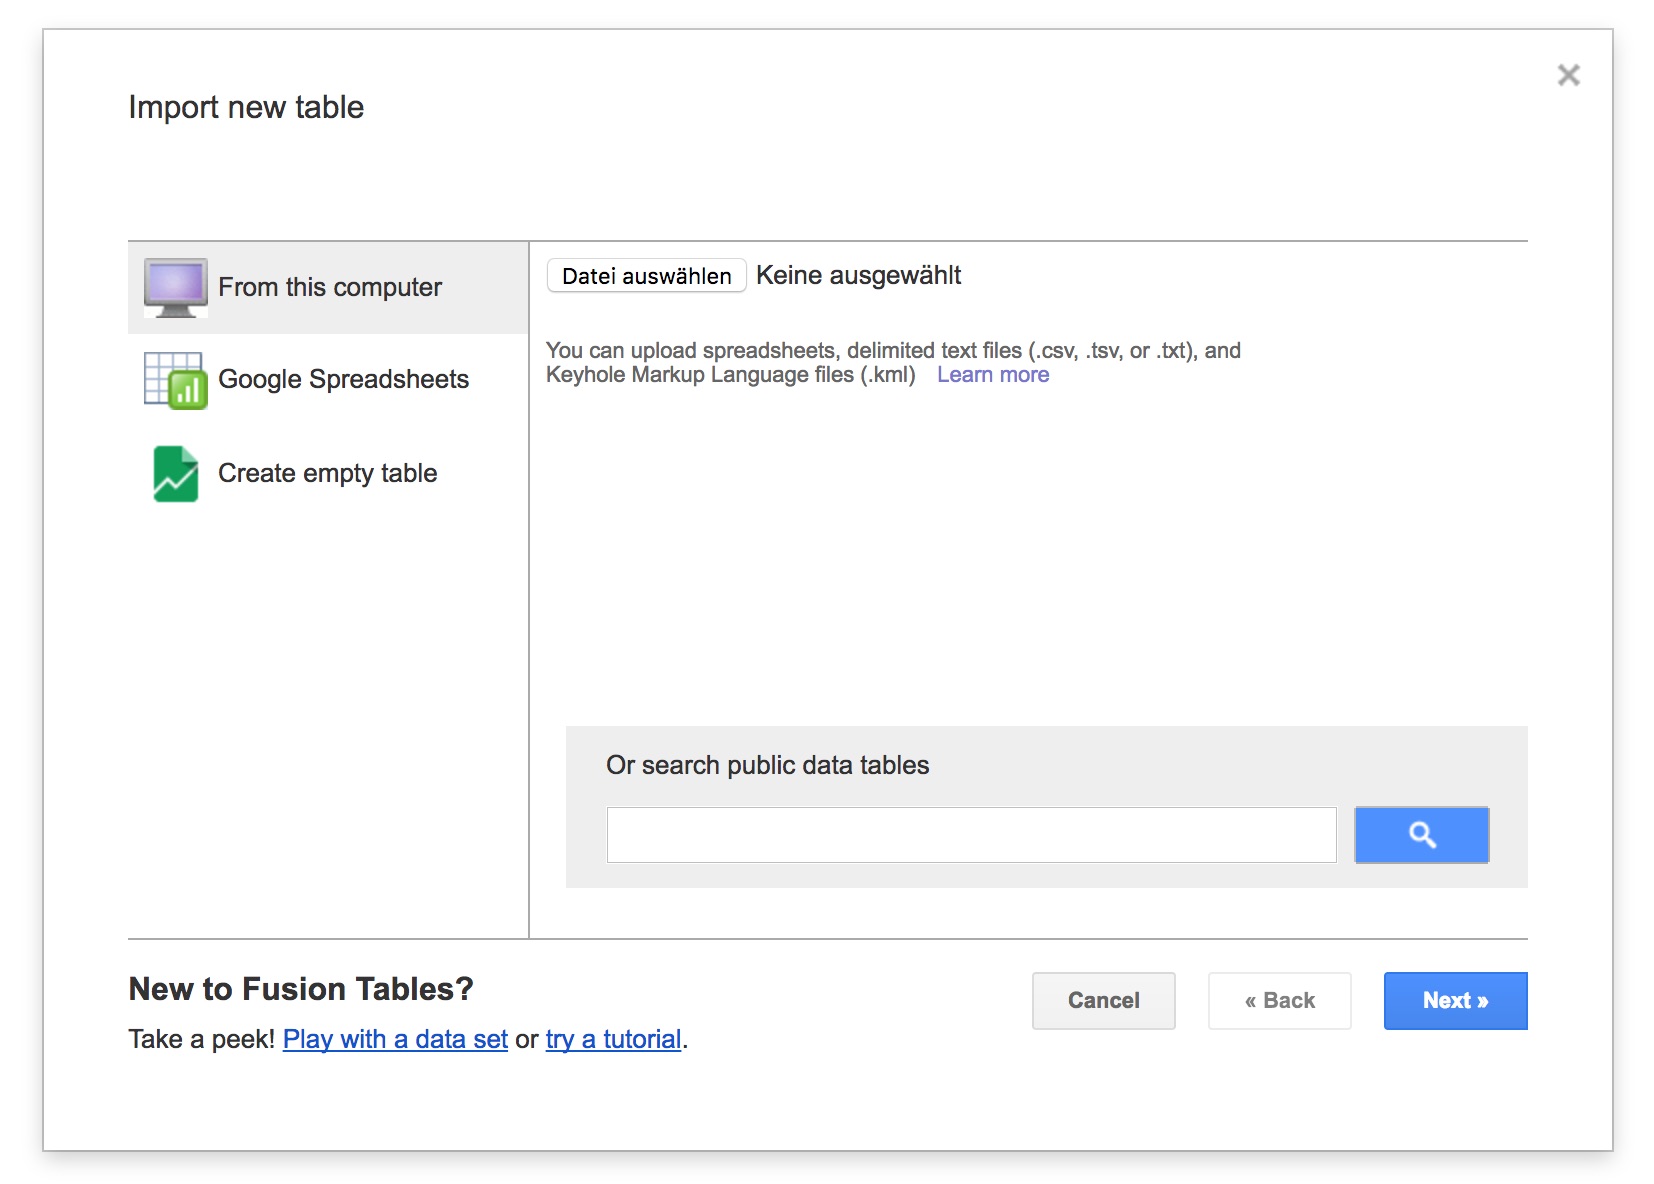Click the Datei auswählen file button
This screenshot has height=1184, width=1654.
646,276
